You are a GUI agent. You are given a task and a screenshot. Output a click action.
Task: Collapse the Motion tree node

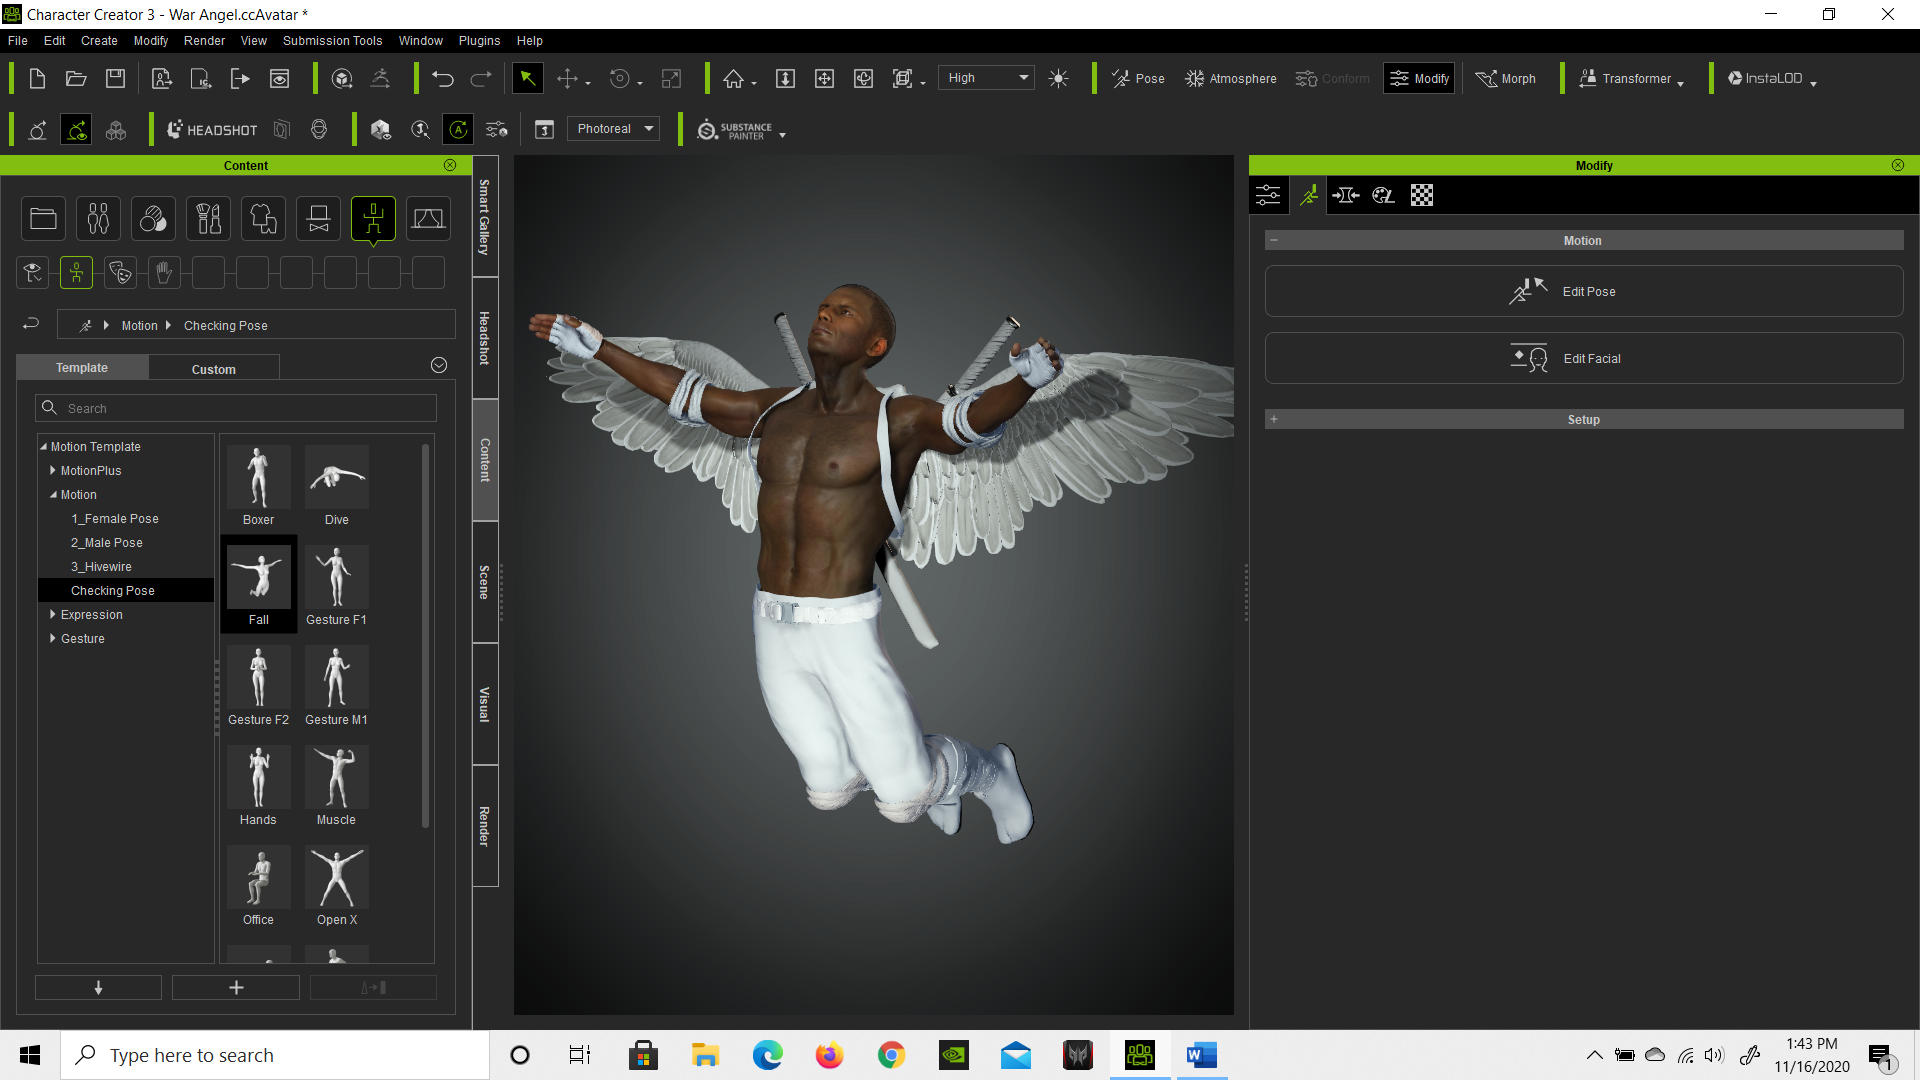coord(53,494)
